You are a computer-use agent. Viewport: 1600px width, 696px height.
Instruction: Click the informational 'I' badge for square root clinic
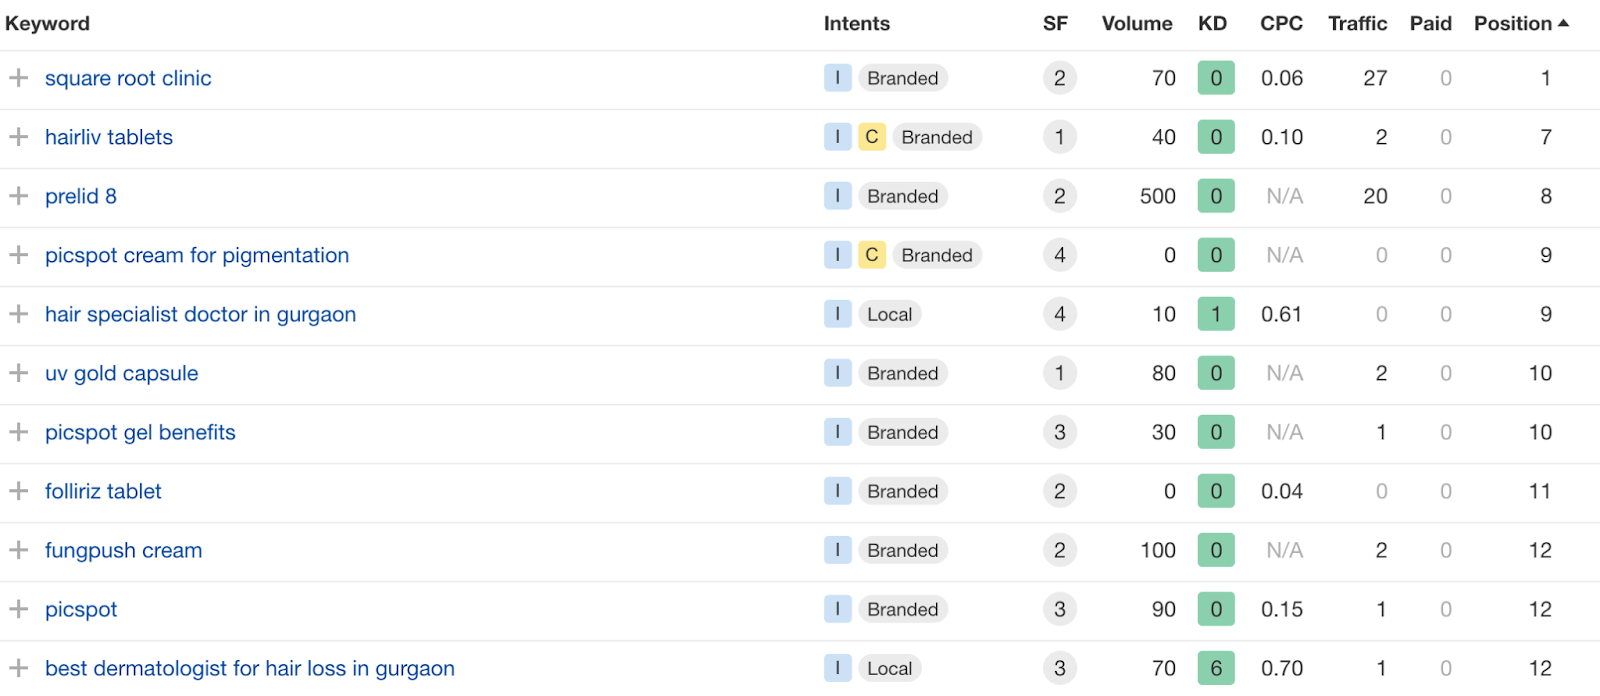tap(837, 78)
